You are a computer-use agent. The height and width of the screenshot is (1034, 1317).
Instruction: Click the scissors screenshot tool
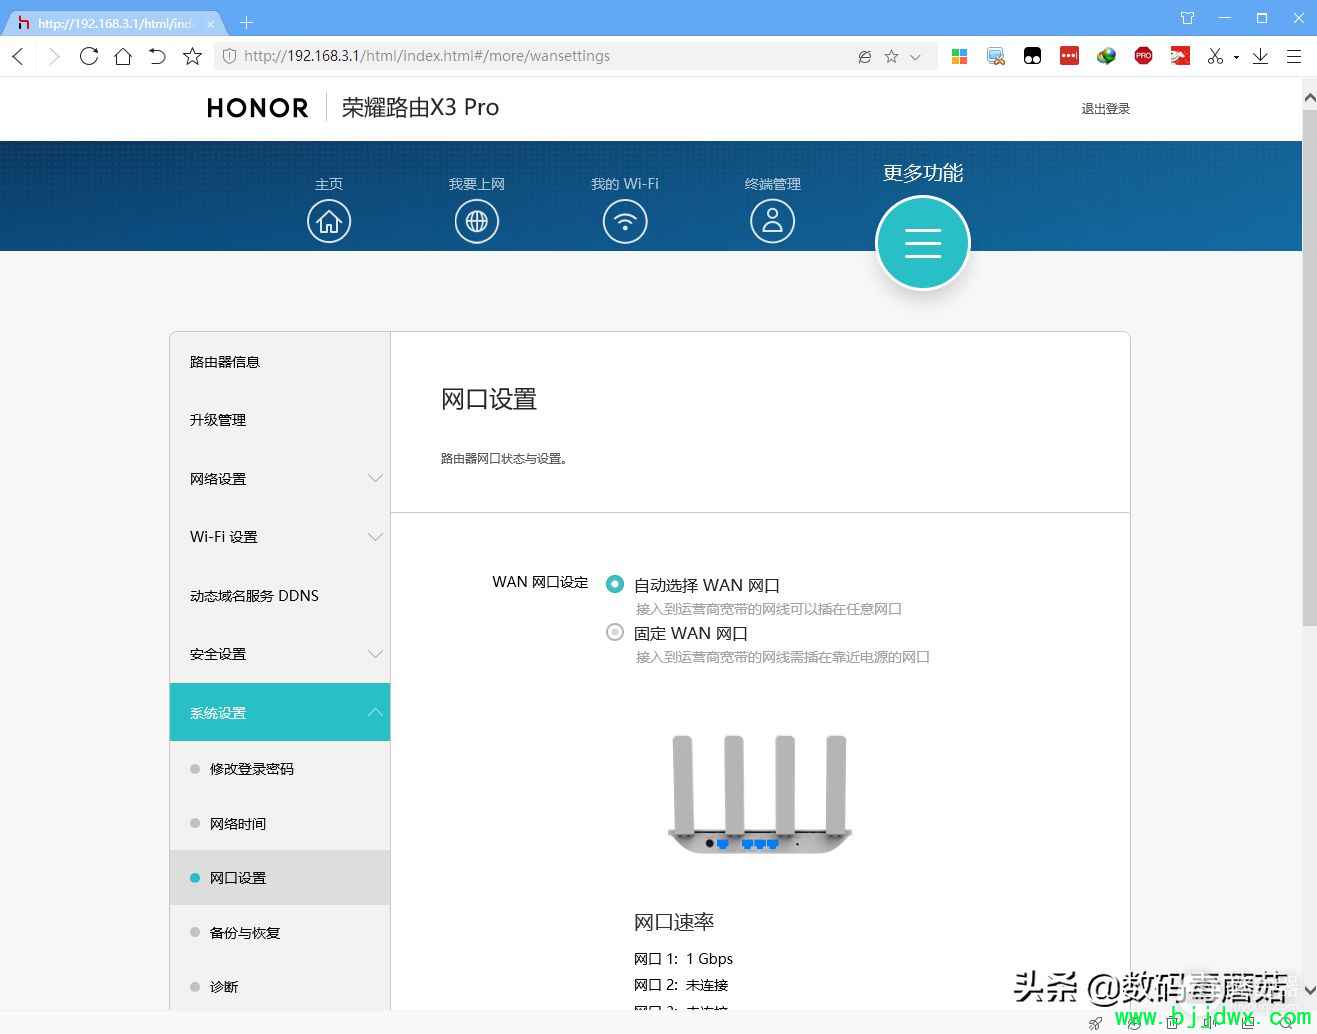tap(1215, 56)
